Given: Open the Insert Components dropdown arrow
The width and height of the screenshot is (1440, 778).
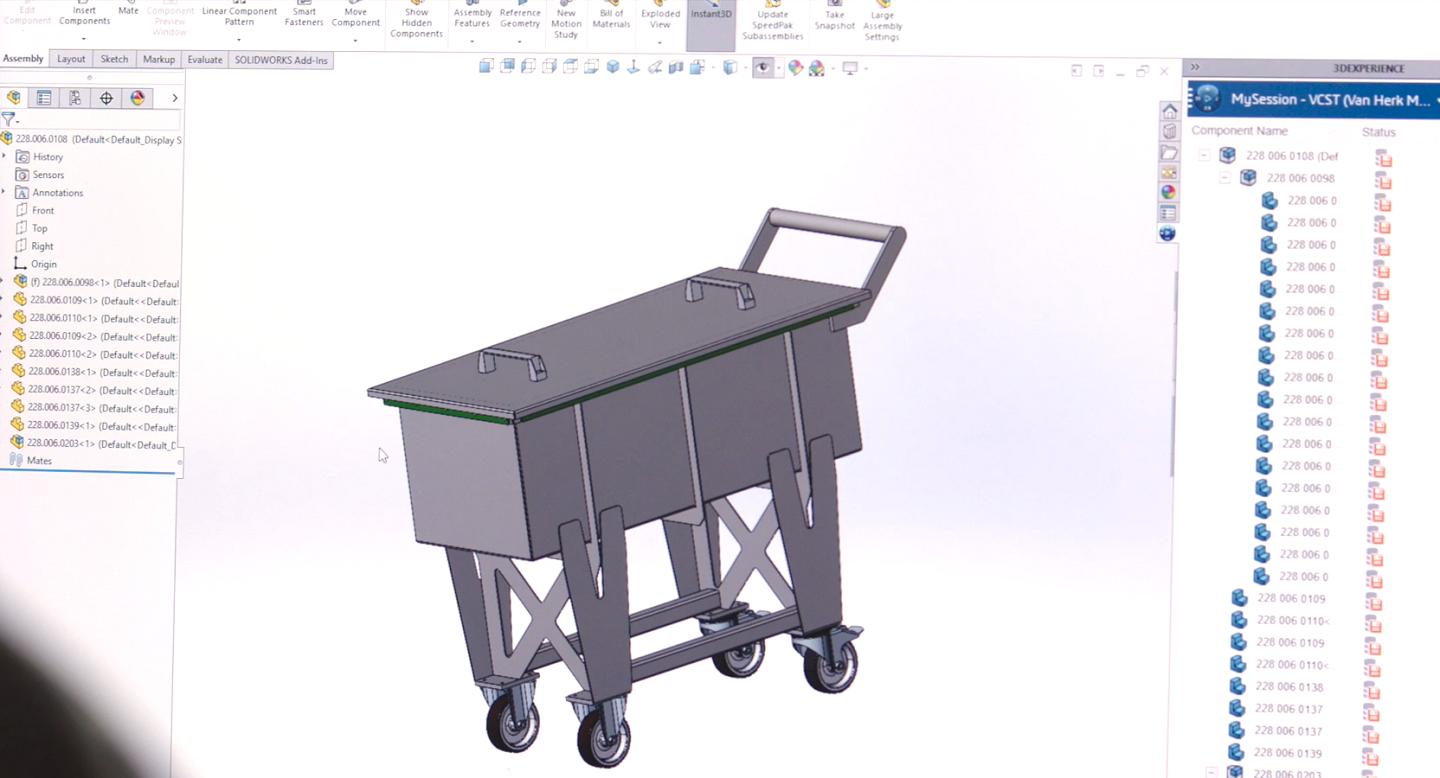Looking at the screenshot, I should [x=84, y=38].
